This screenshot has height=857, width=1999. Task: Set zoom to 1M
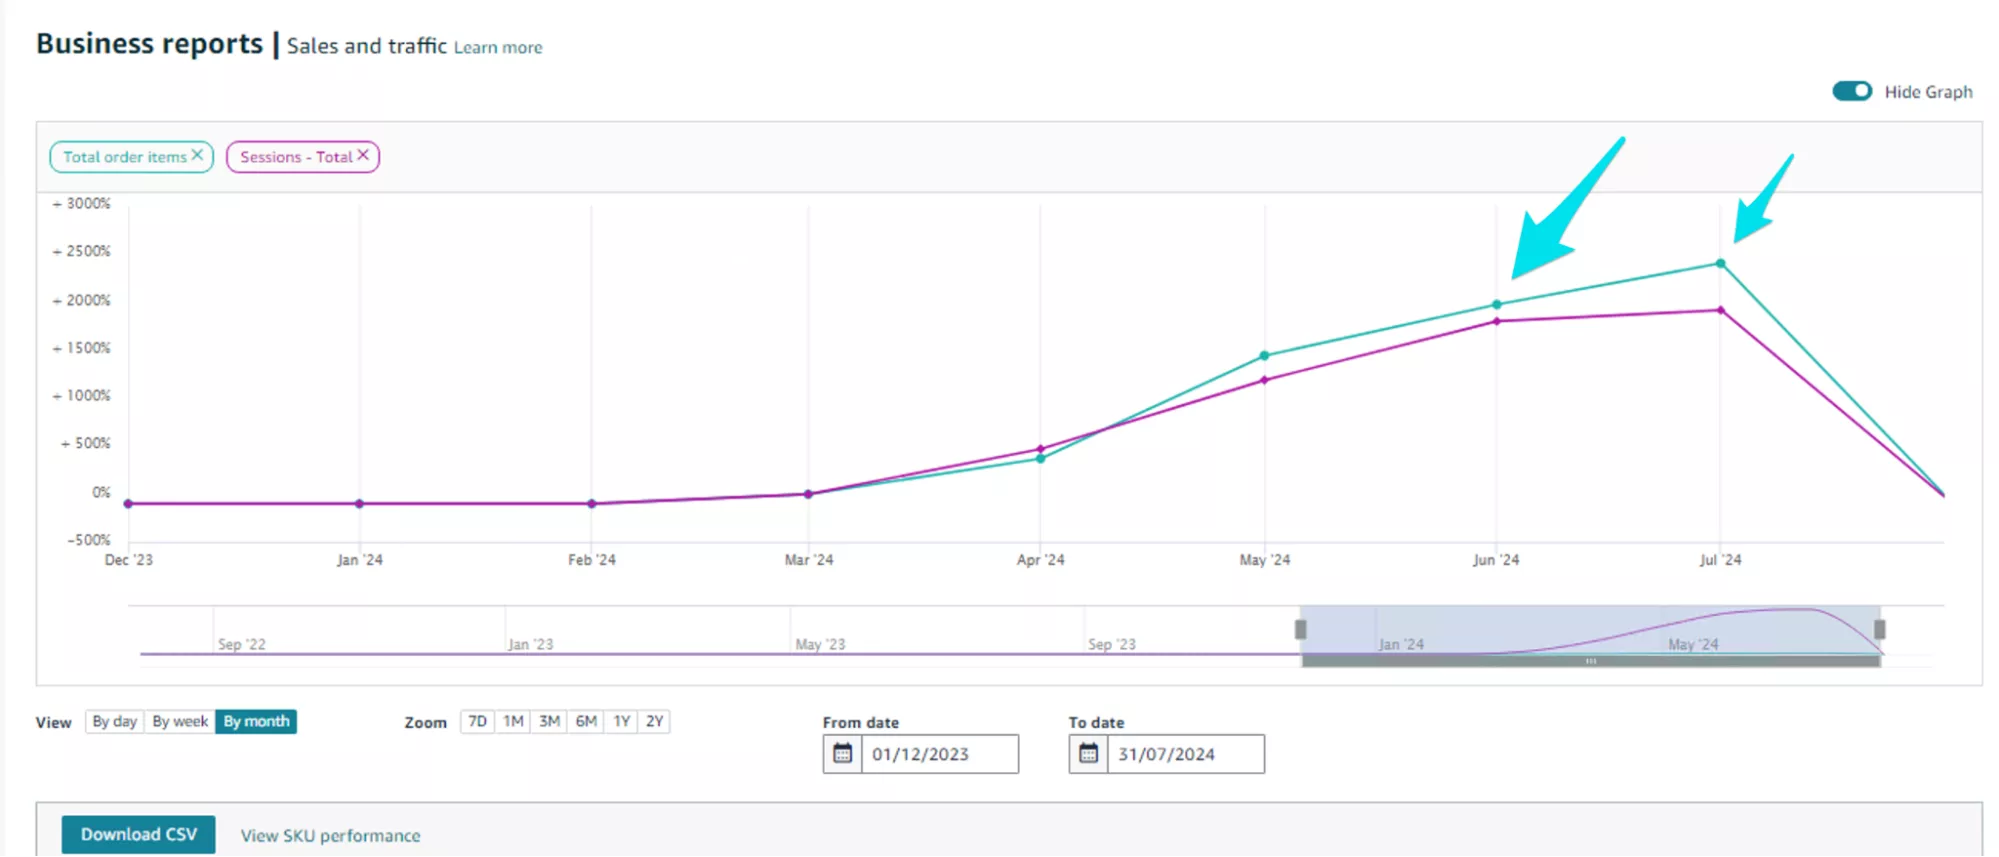pos(513,721)
